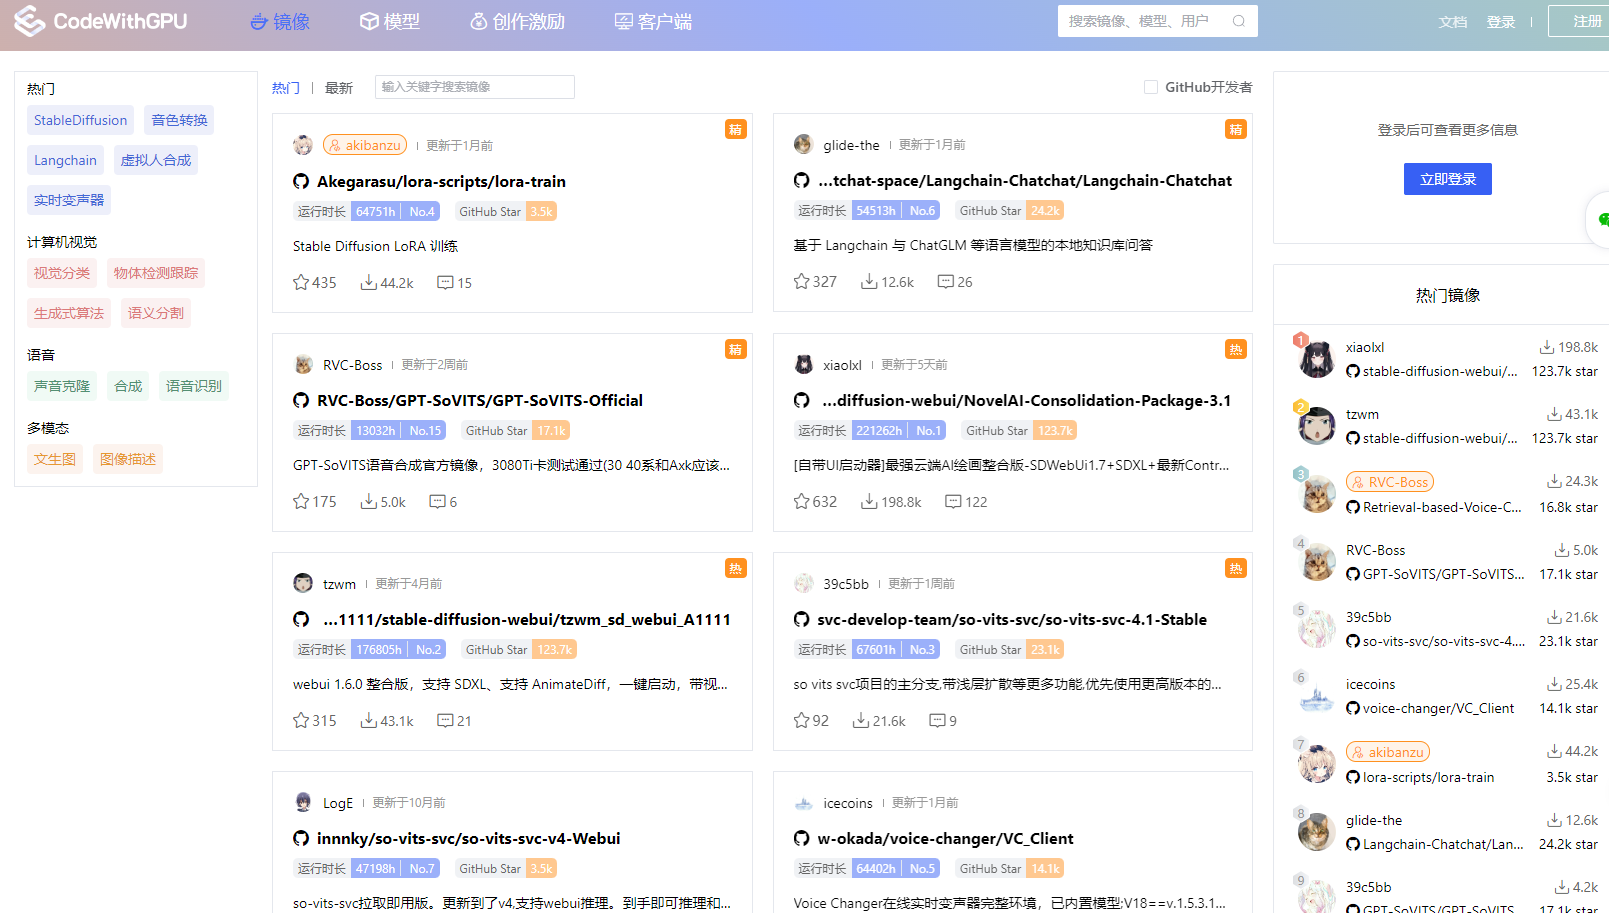Open the 创作激励 nav tab
Viewport: 1609px width, 913px height.
click(x=518, y=22)
